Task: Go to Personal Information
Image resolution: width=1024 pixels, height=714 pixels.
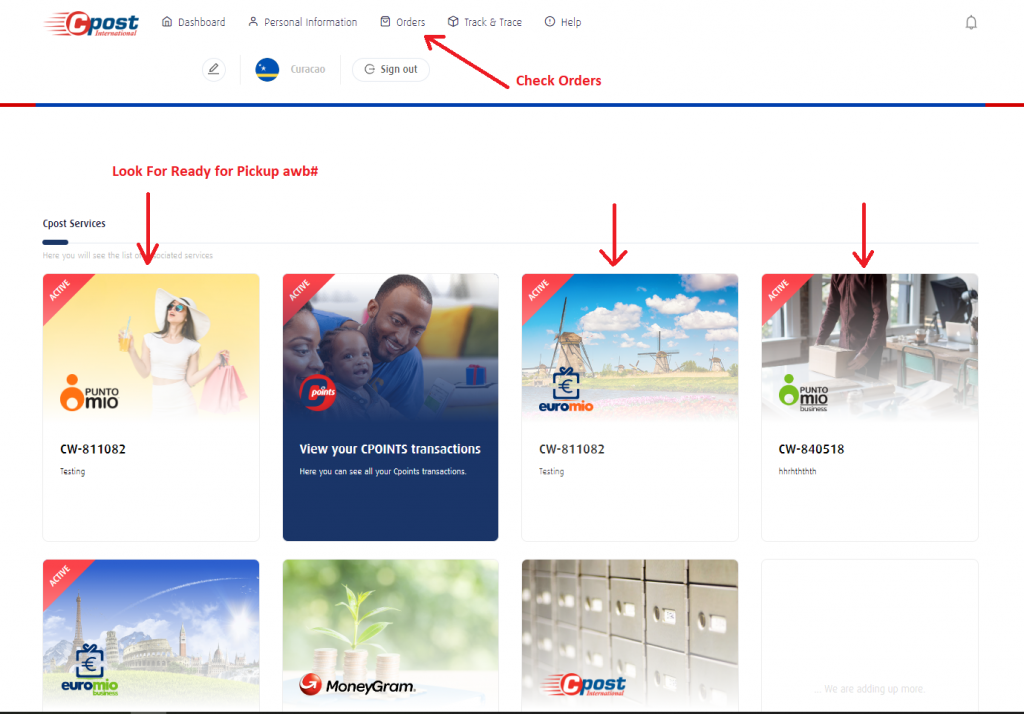Action: click(302, 22)
